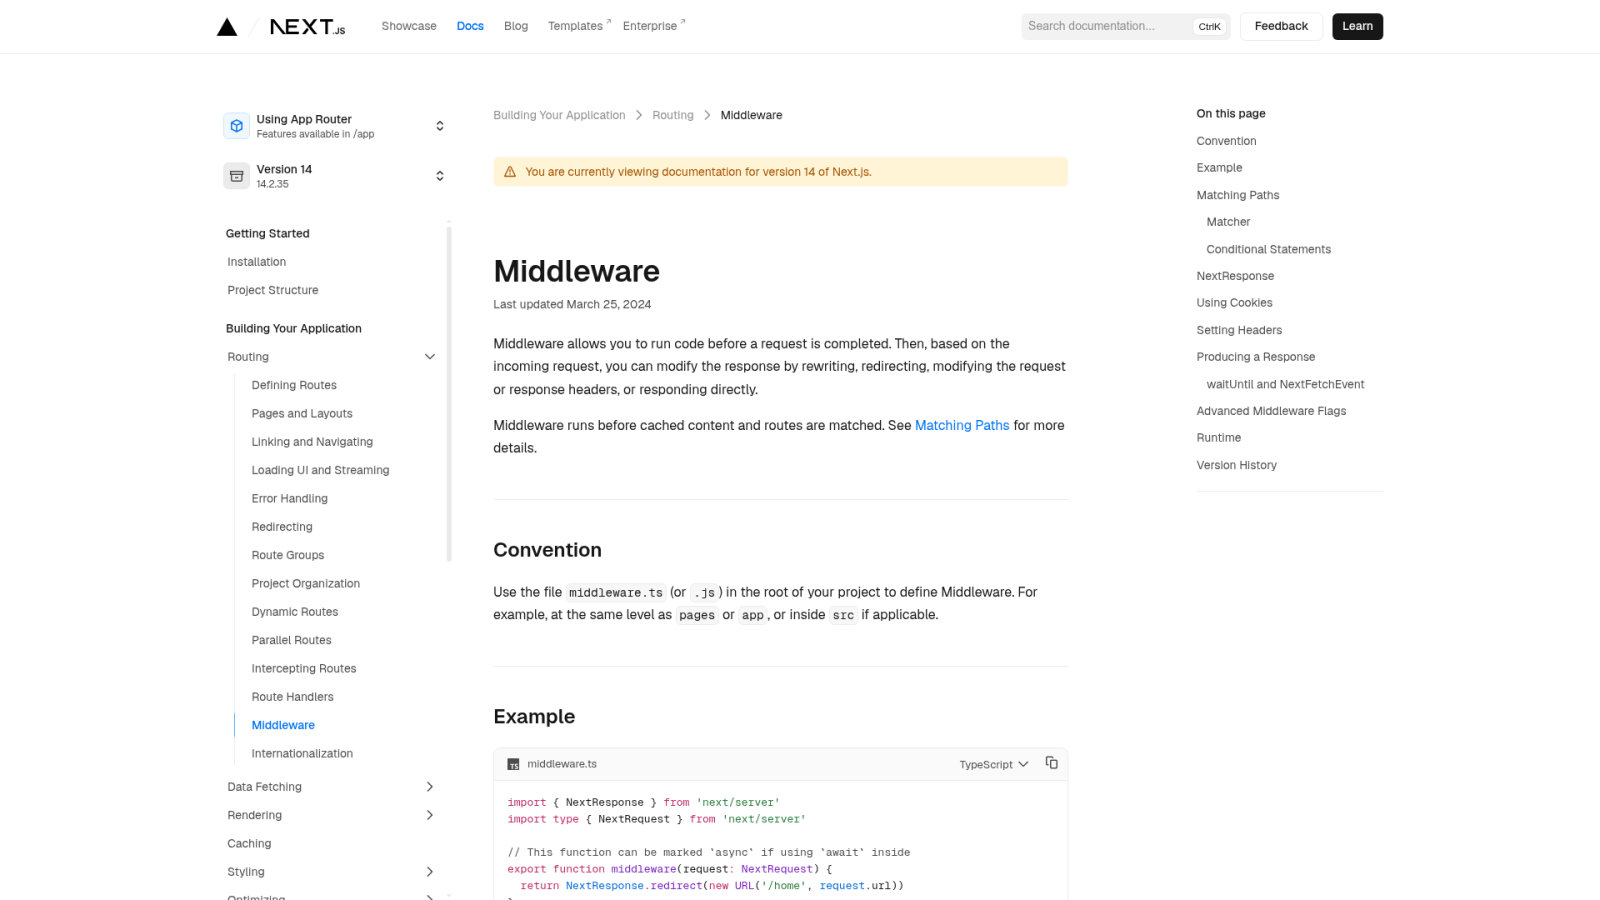Jump to Version History in page outline
This screenshot has height=900, width=1600.
[1236, 465]
